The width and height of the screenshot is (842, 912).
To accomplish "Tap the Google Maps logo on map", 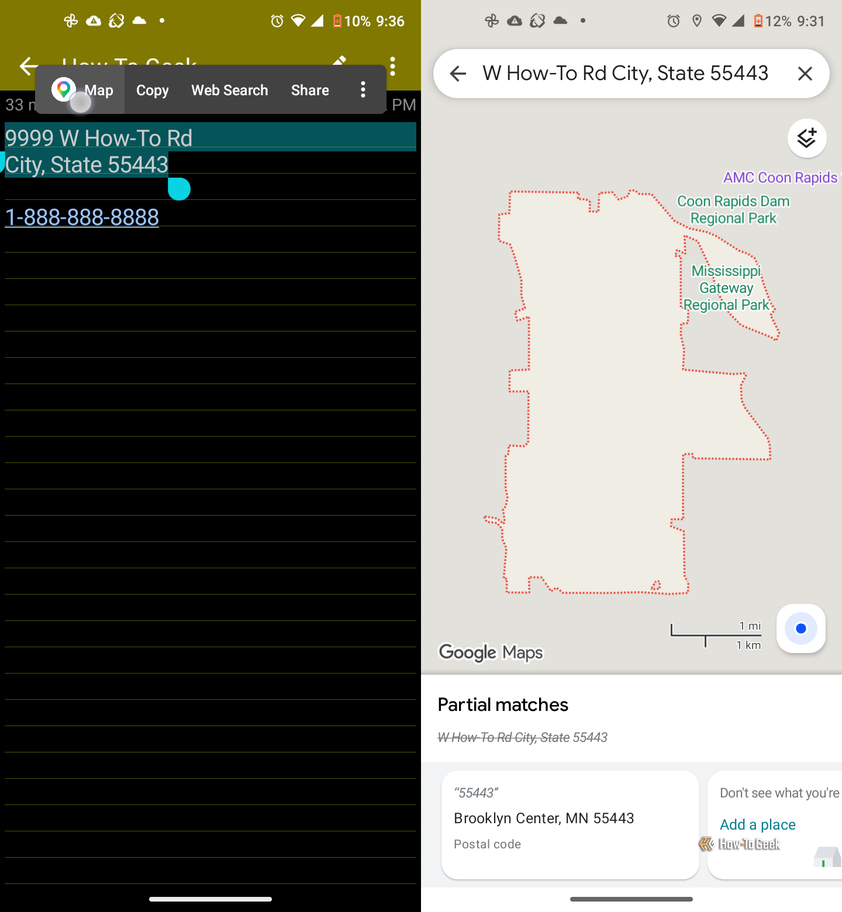I will [490, 652].
